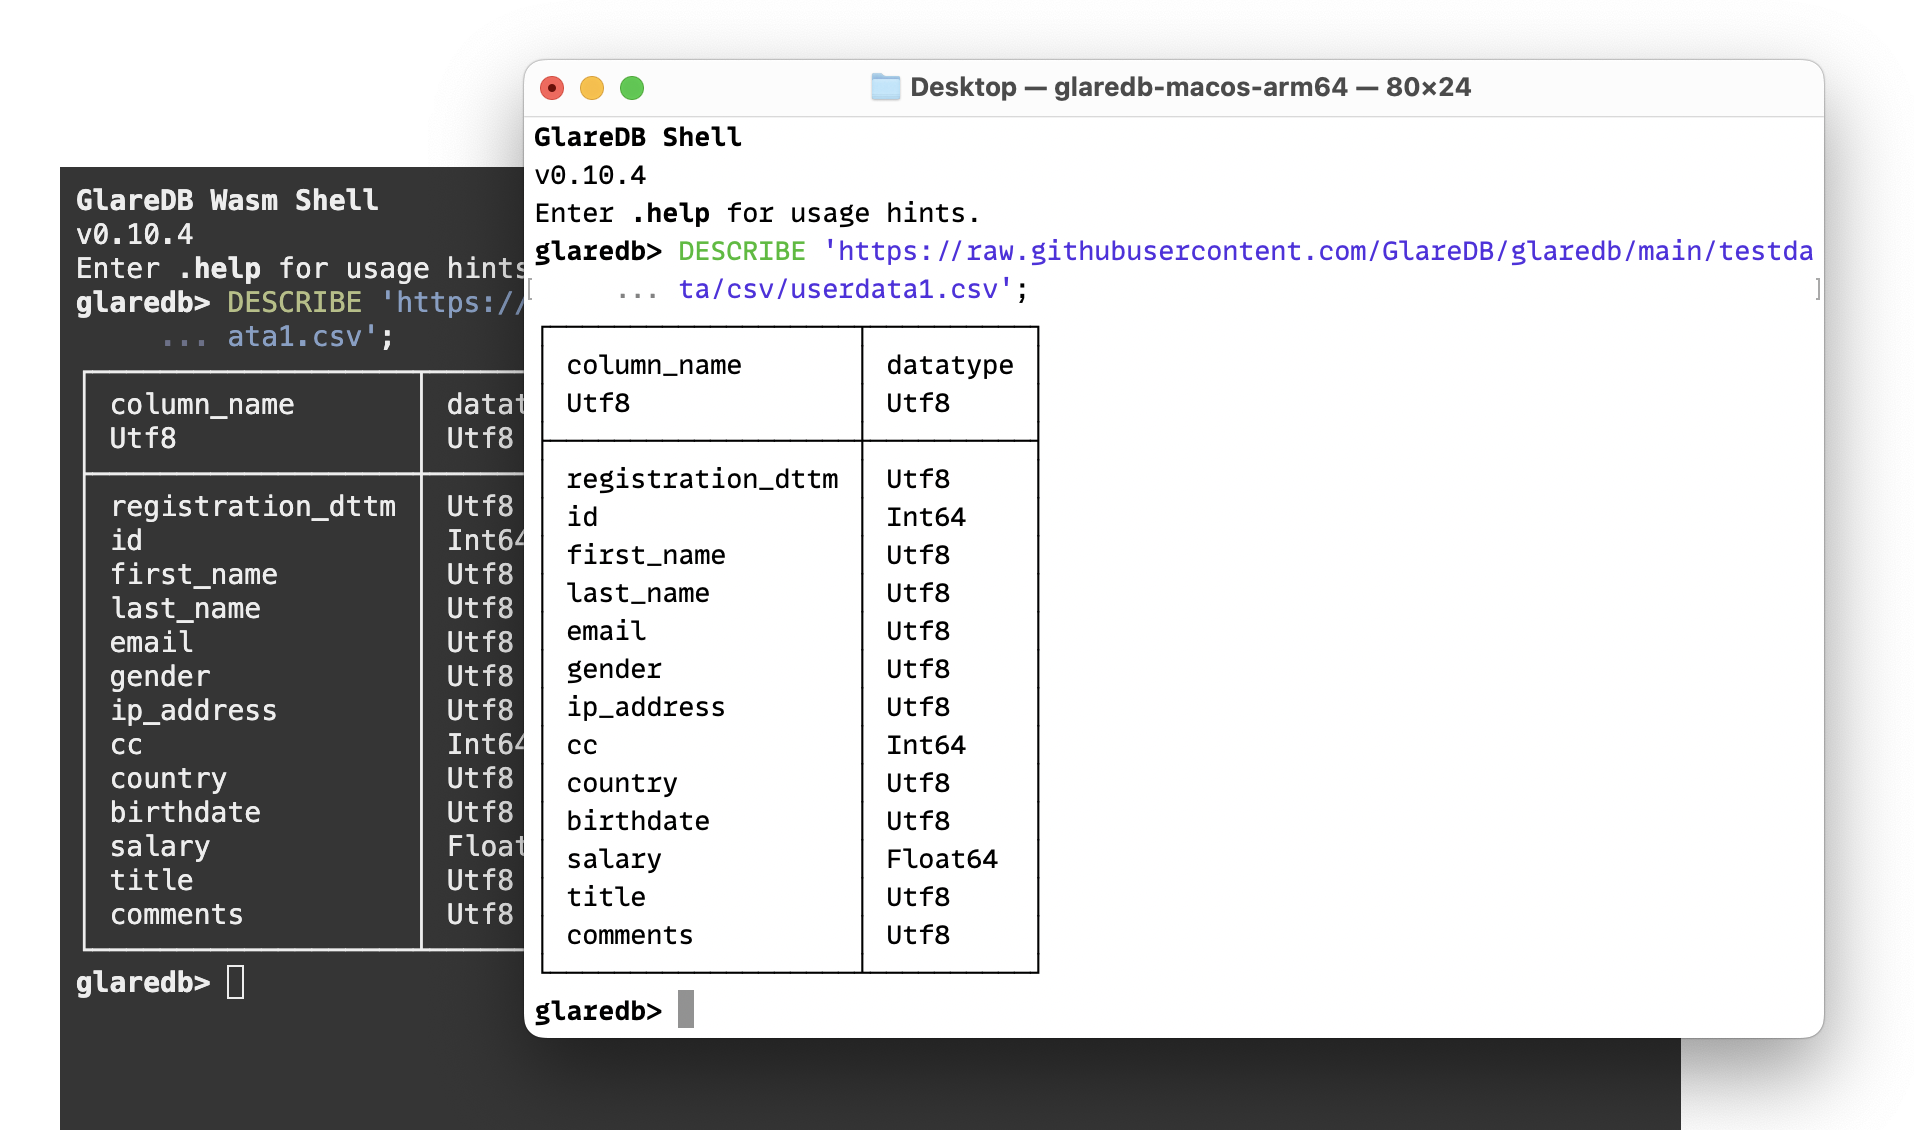Select 'gender' in the Wasm shell table

click(x=160, y=676)
